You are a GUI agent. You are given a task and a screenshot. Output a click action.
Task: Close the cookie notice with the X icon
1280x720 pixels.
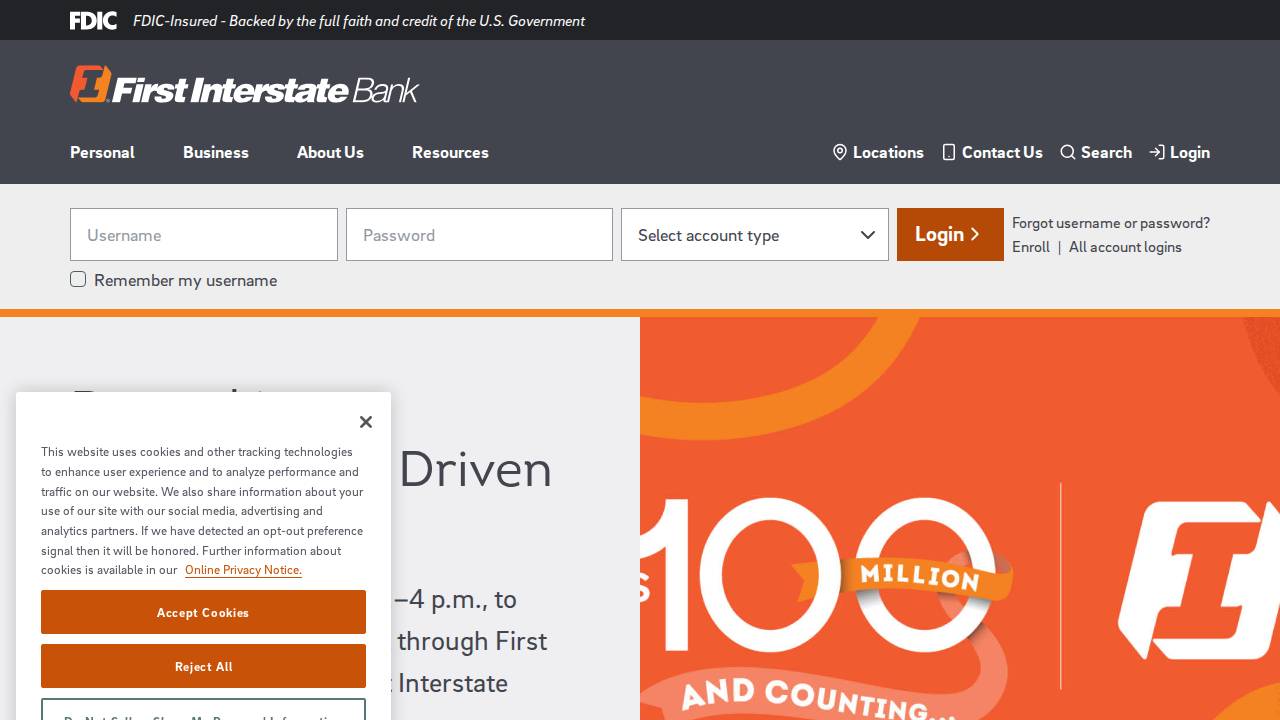click(x=365, y=421)
